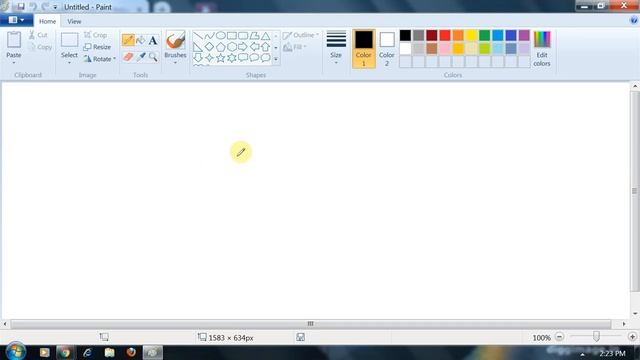This screenshot has height=360, width=640.
Task: Choose the Pentagon shape
Action: click(221, 47)
